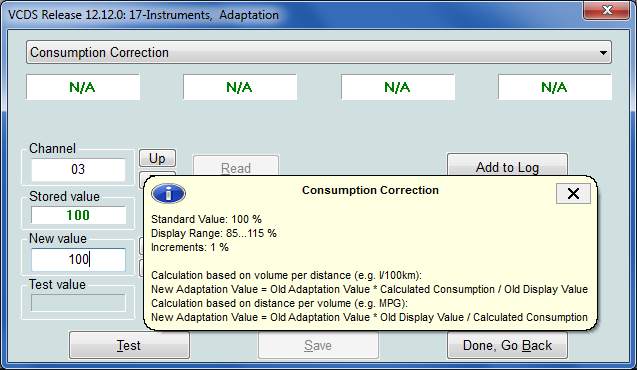Click the first N/A measurement box
Viewport: 637px width, 370px height.
(x=83, y=87)
